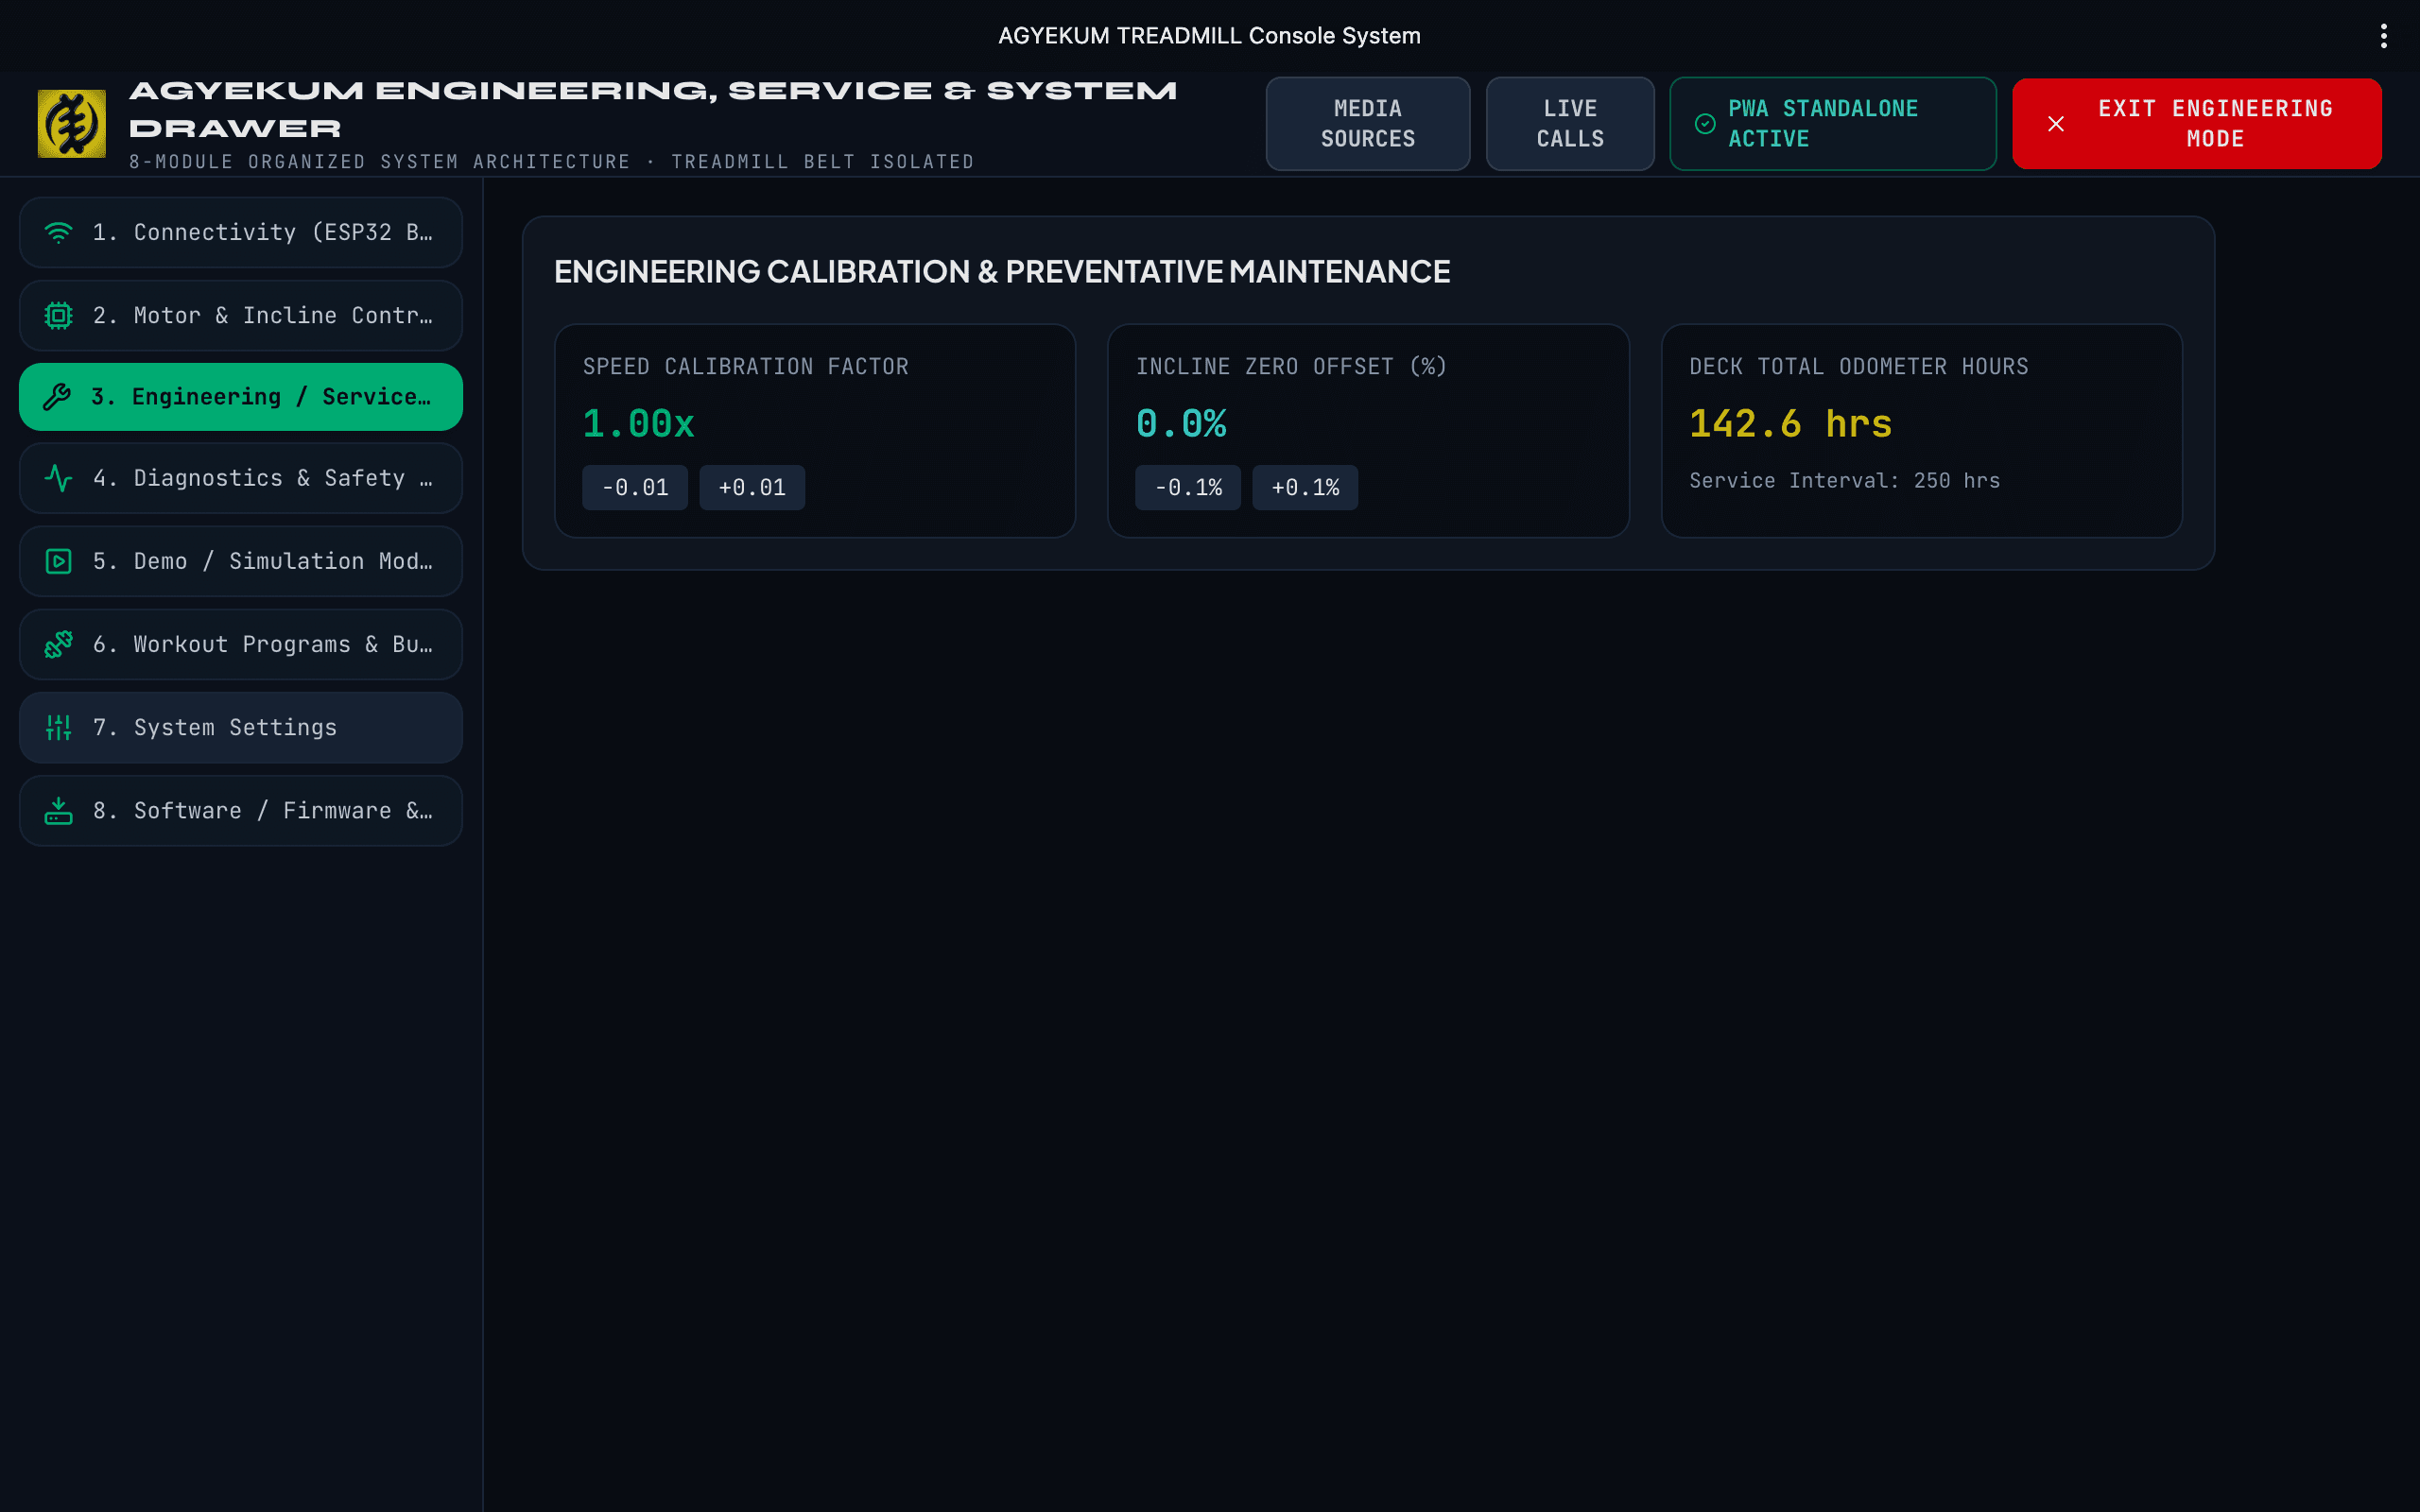Open the 1. Connectivity (ESP32) module
Screen dimensions: 2420x1512
(241, 232)
